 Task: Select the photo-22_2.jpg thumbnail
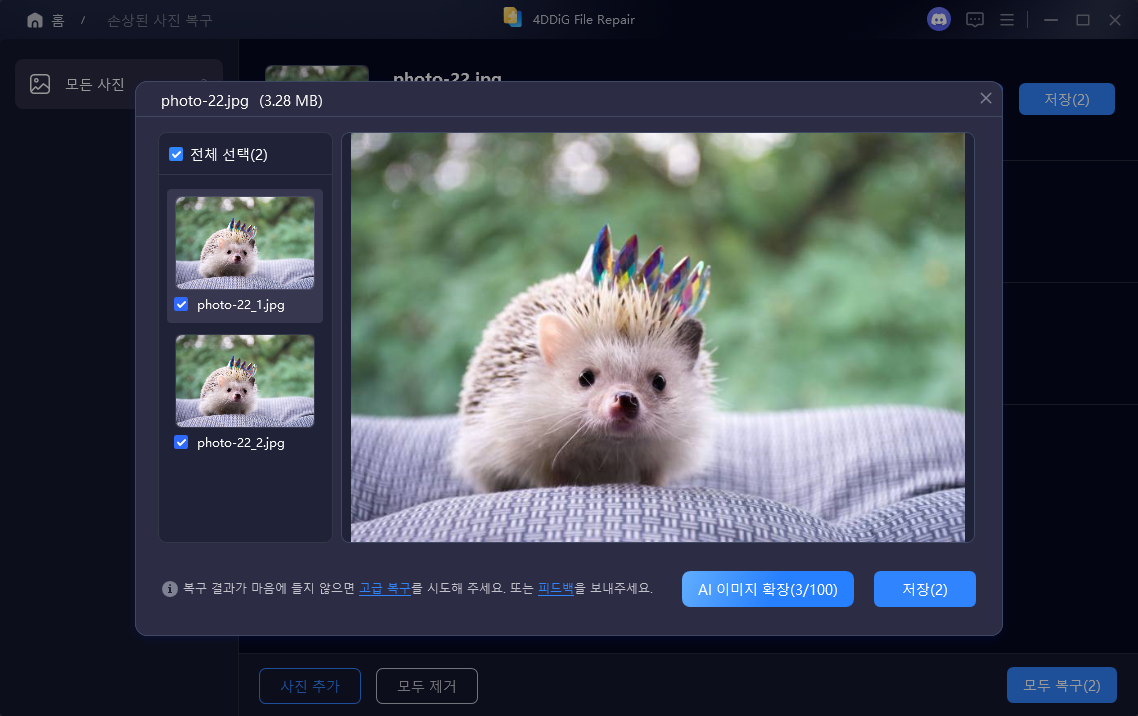click(245, 381)
